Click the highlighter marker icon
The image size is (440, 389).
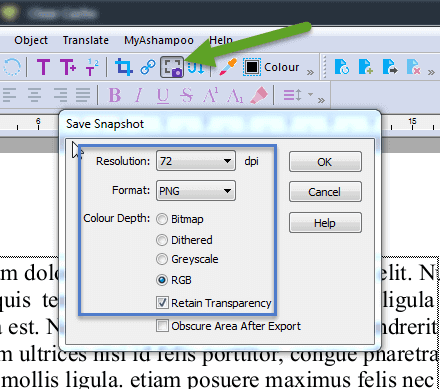point(259,95)
